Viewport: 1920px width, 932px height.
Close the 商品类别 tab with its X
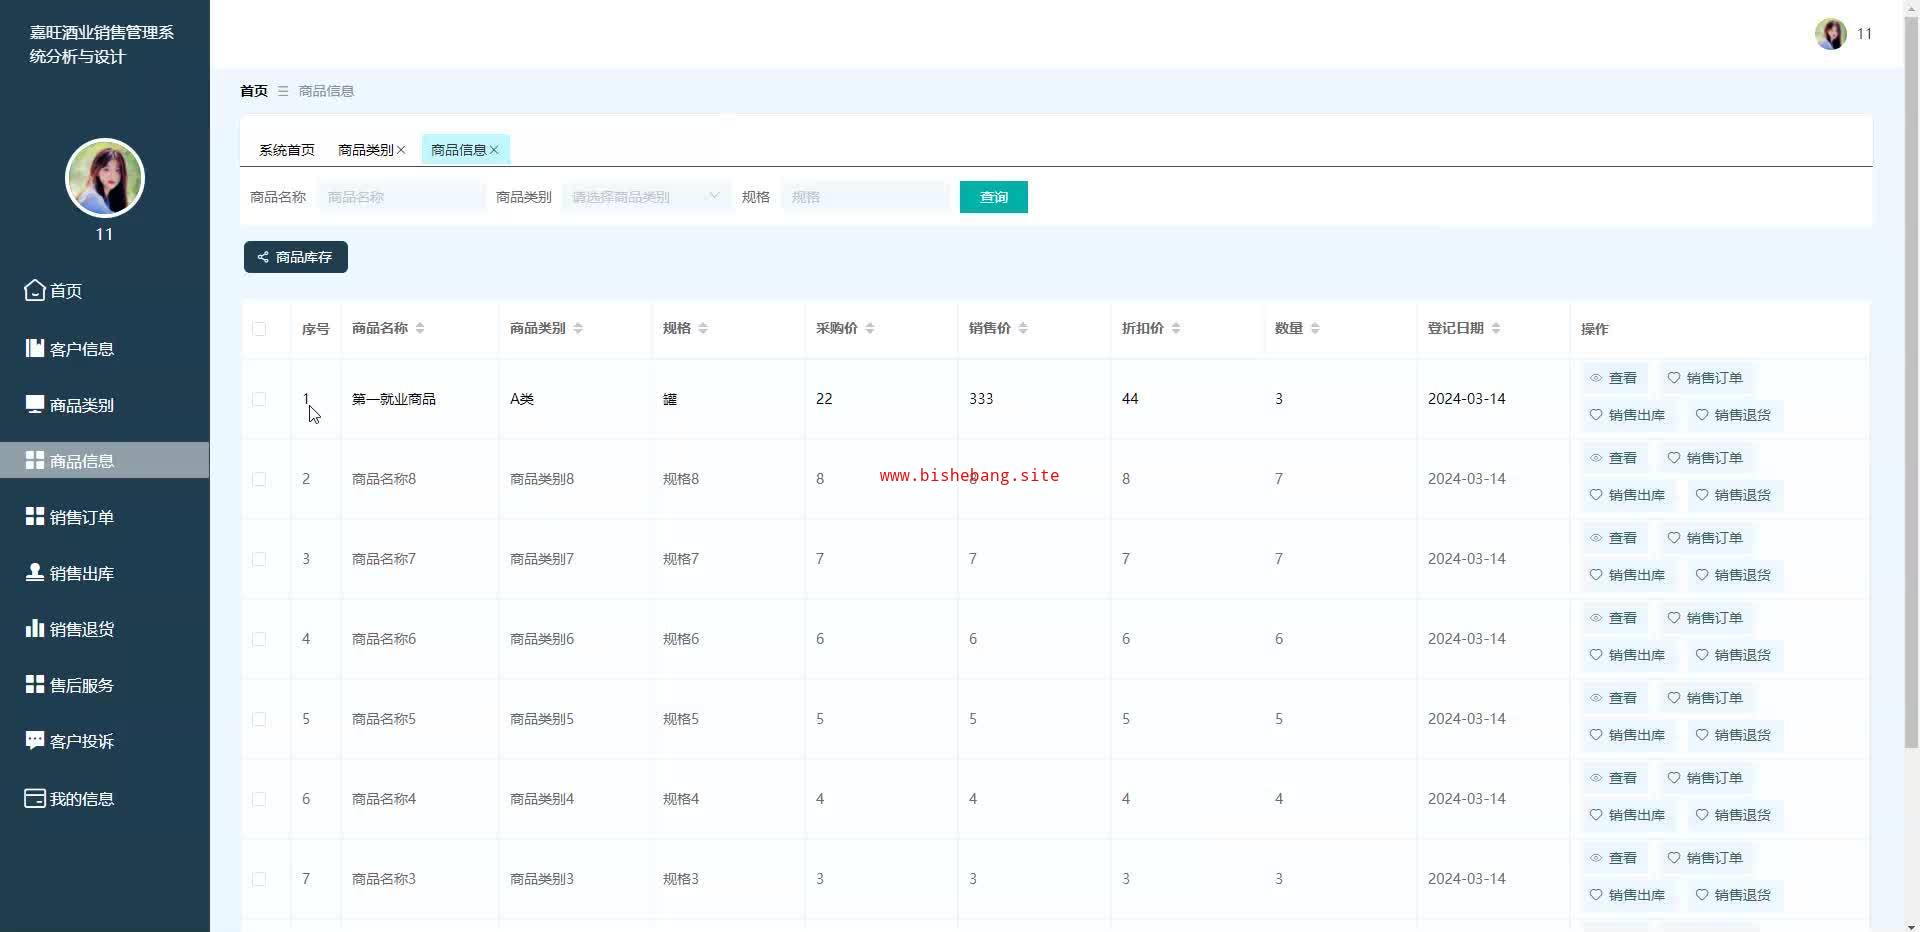[x=401, y=150]
